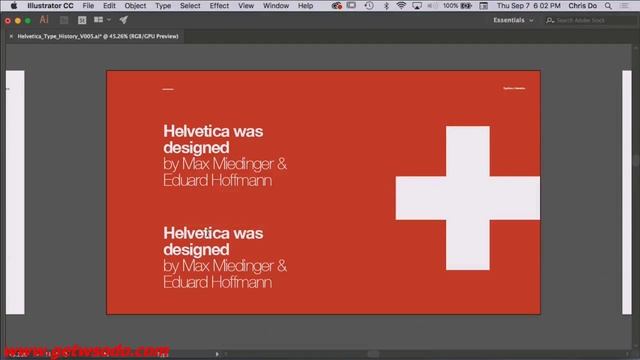Click the Wi-Fi menu bar icon
Viewport: 640px width, 360px height.
tap(401, 6)
